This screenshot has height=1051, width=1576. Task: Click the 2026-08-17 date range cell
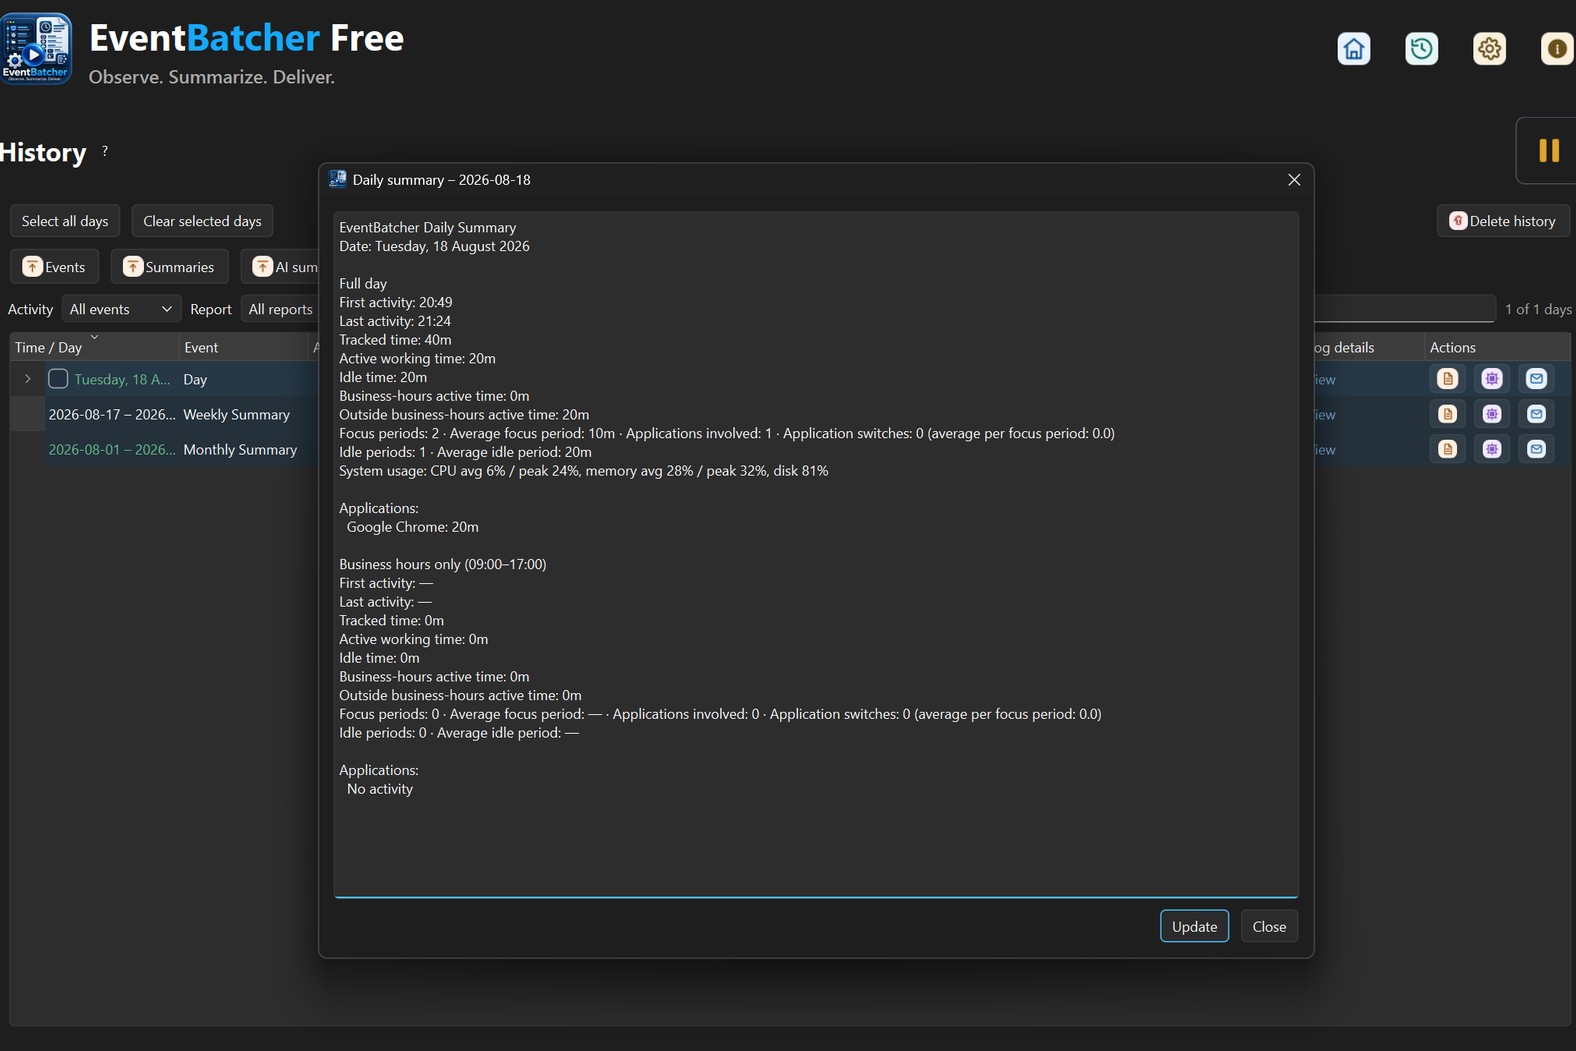tap(112, 414)
